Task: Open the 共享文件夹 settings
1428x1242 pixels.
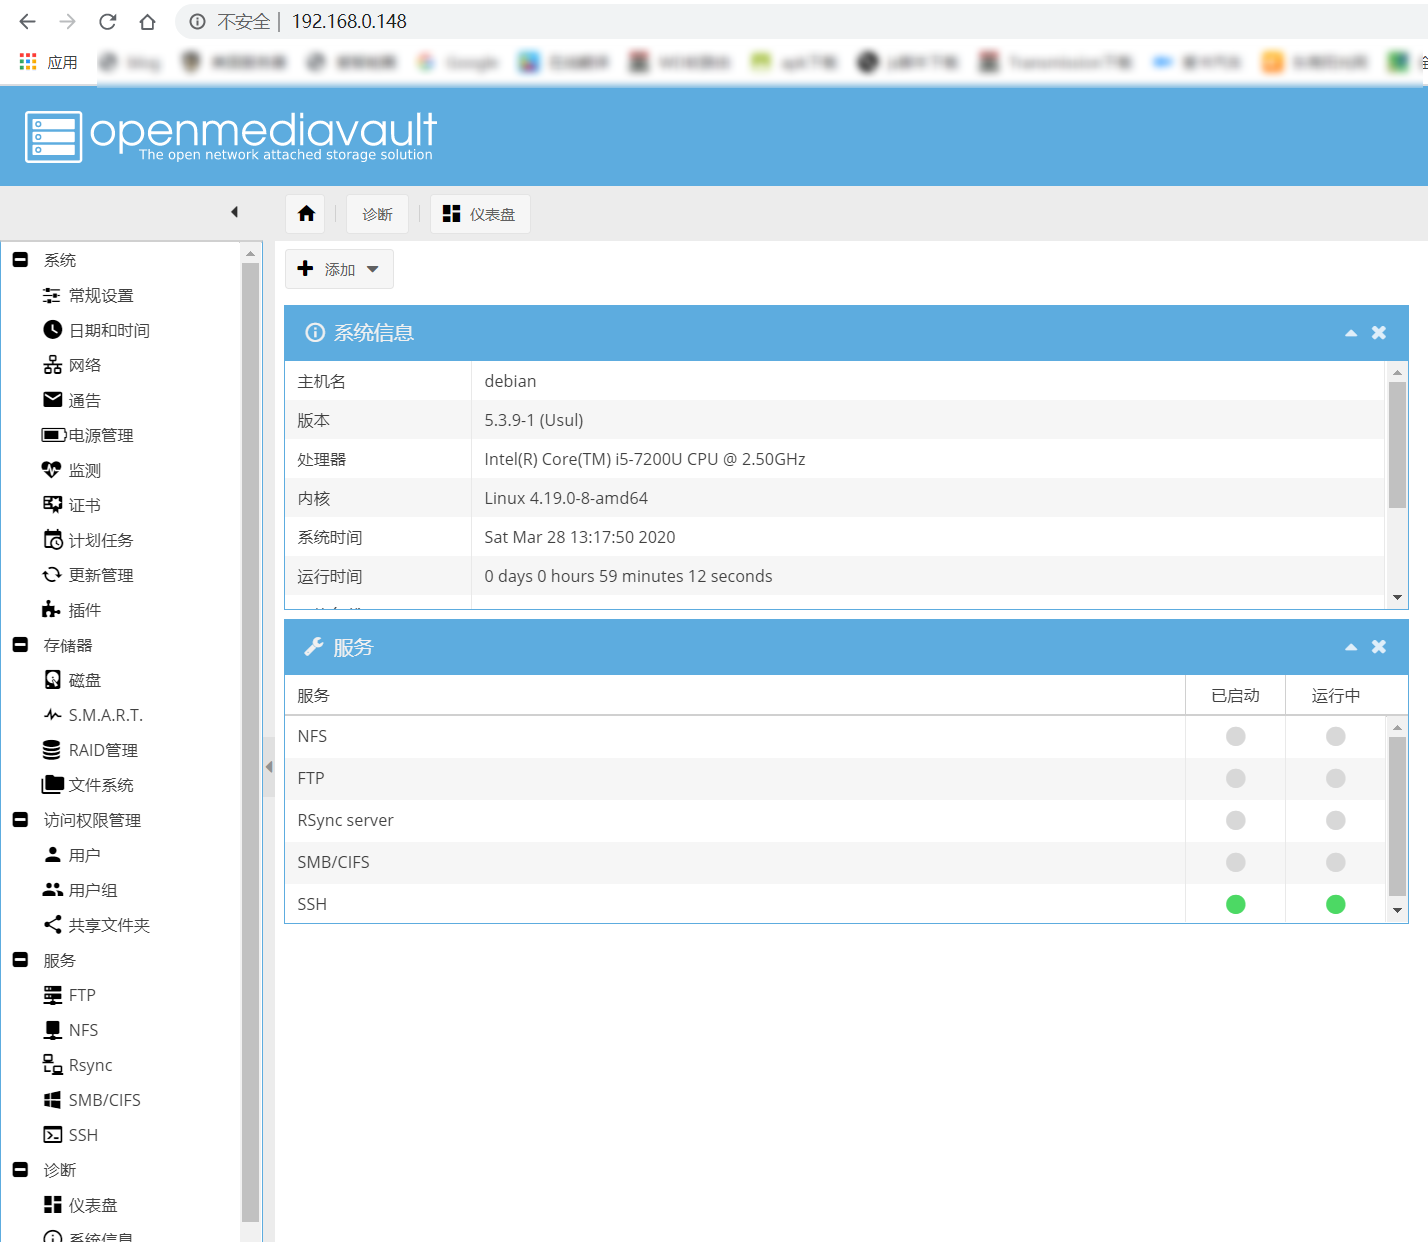Action: pos(108,924)
